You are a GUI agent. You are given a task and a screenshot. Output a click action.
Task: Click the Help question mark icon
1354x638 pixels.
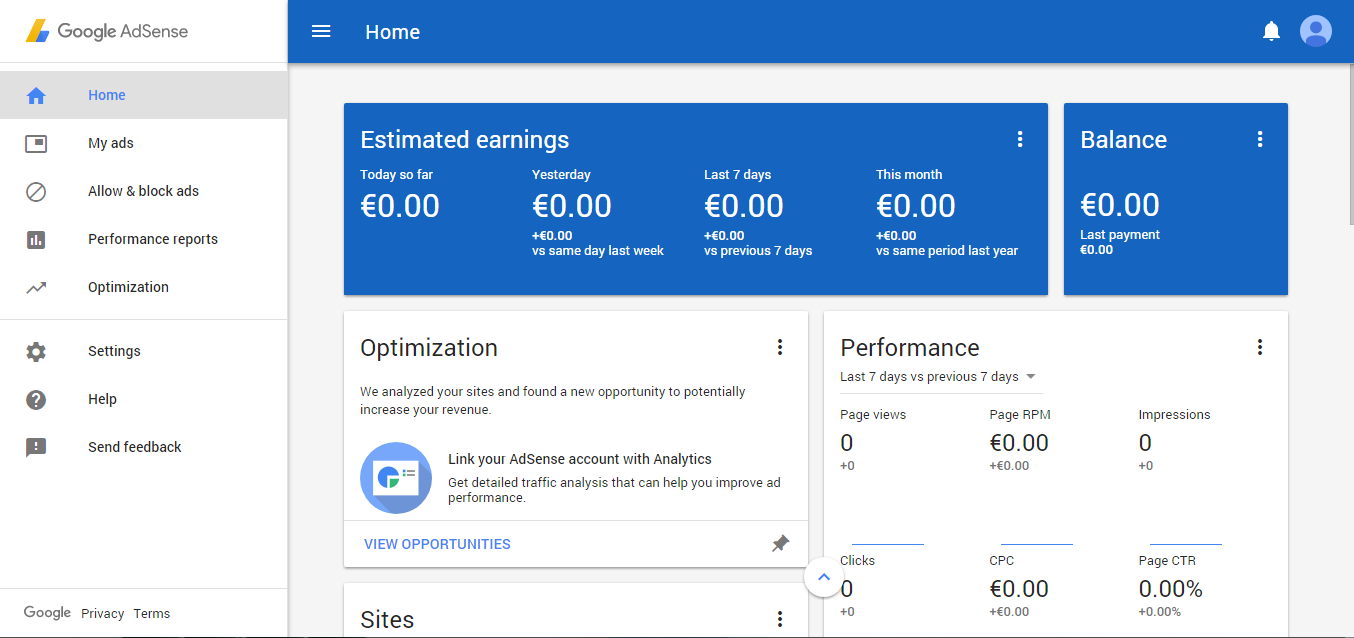(36, 399)
